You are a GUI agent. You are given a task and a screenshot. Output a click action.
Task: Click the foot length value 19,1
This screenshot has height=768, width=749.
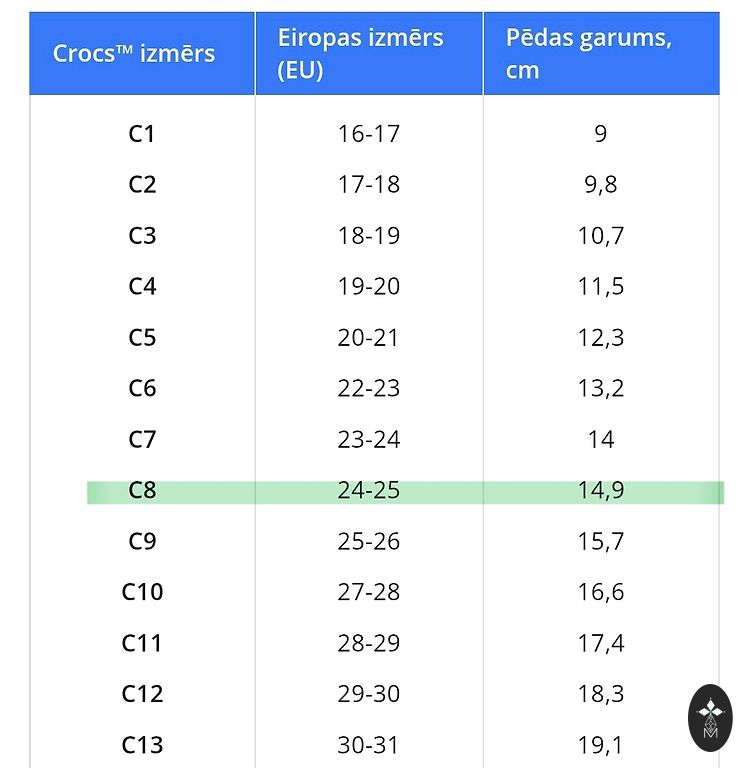(x=600, y=745)
